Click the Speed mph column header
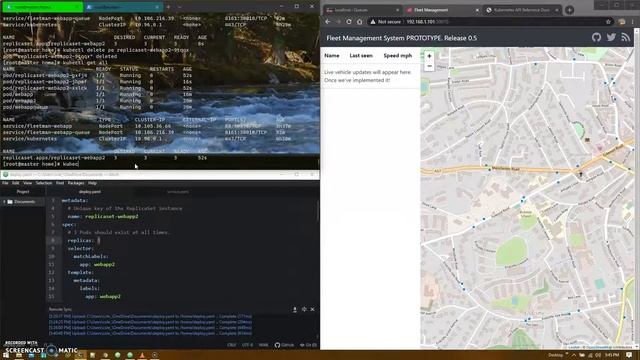The image size is (640, 360). tap(398, 56)
